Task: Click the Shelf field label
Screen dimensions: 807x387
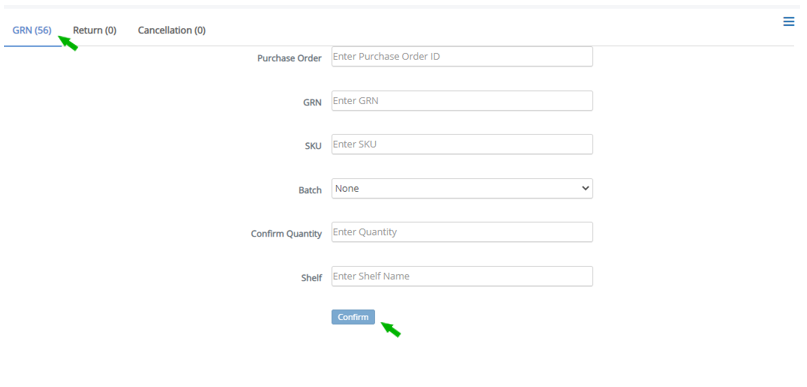Action: (311, 278)
